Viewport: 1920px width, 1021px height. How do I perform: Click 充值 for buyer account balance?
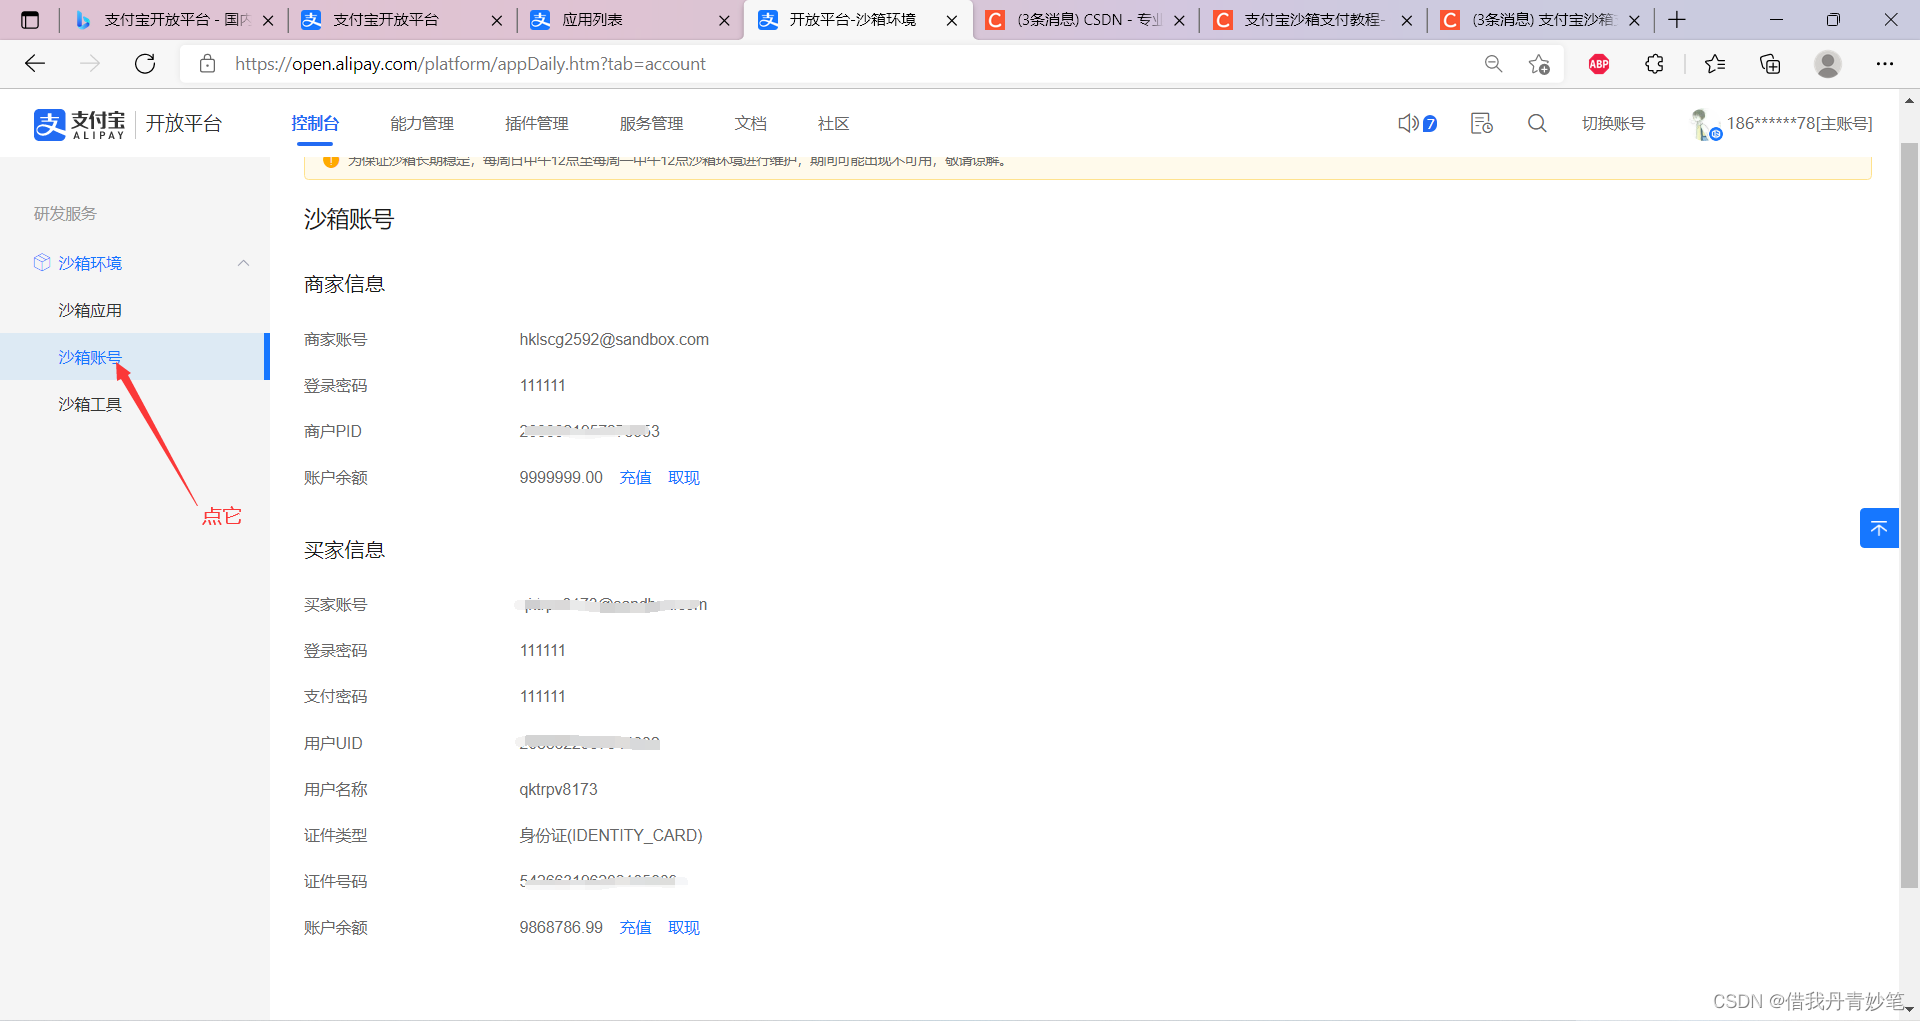point(635,927)
